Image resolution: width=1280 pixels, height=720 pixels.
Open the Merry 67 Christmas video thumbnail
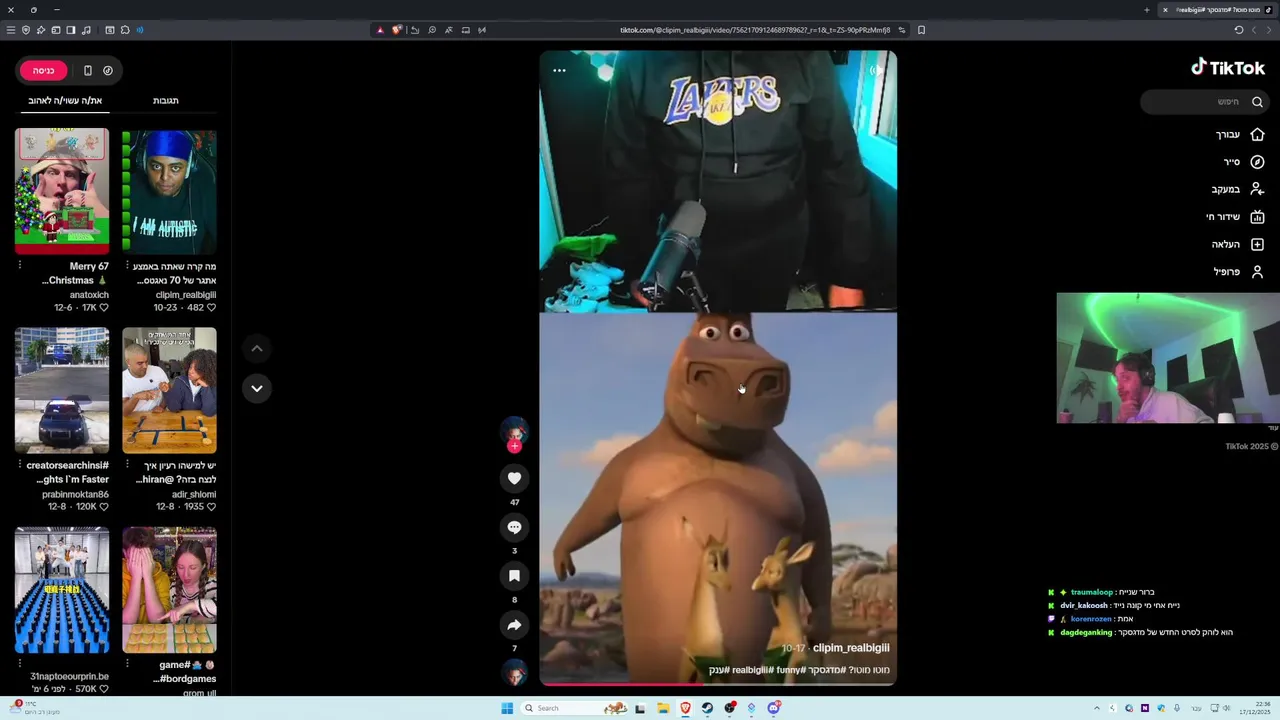(x=62, y=191)
